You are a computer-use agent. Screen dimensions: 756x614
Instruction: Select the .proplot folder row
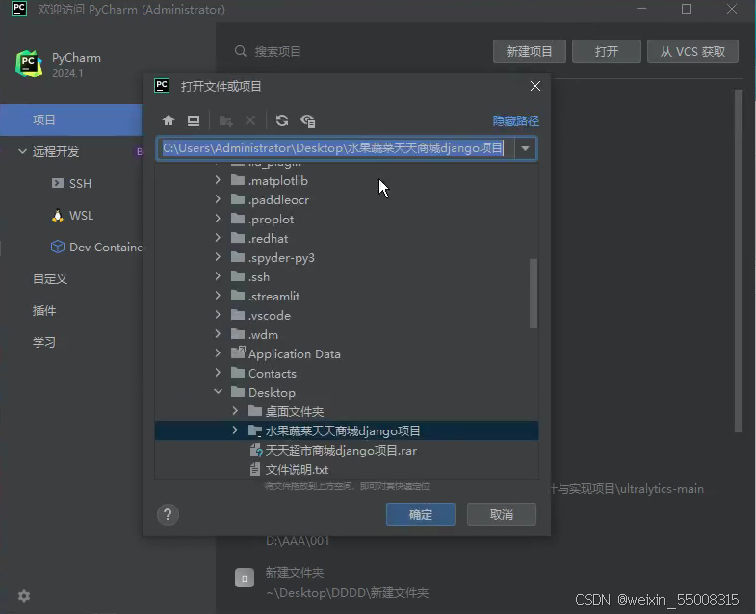click(x=346, y=219)
